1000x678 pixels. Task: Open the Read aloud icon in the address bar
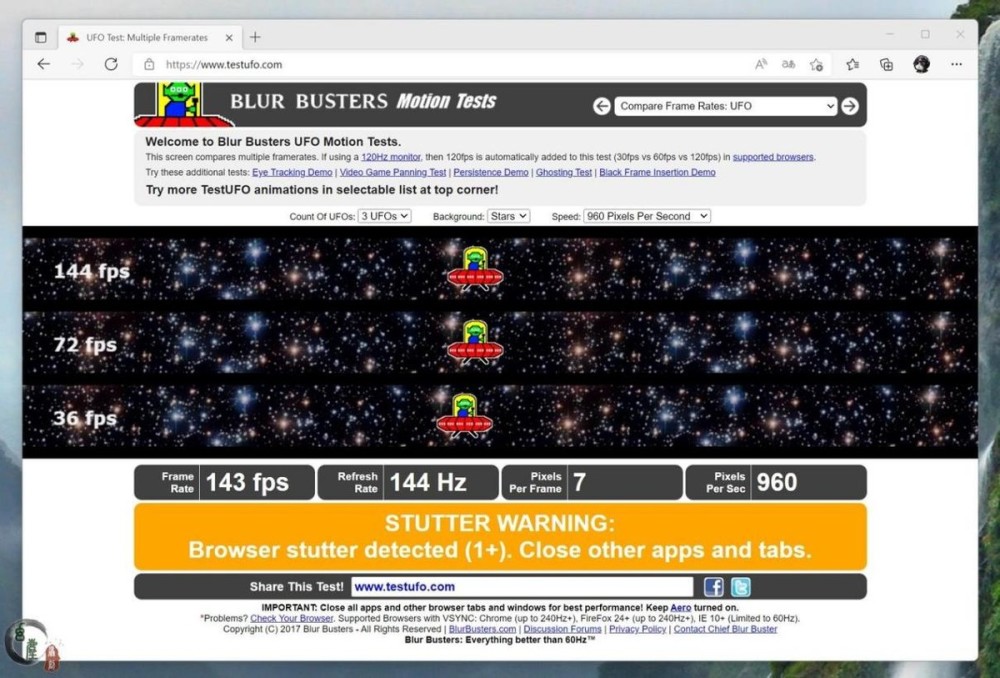[760, 64]
